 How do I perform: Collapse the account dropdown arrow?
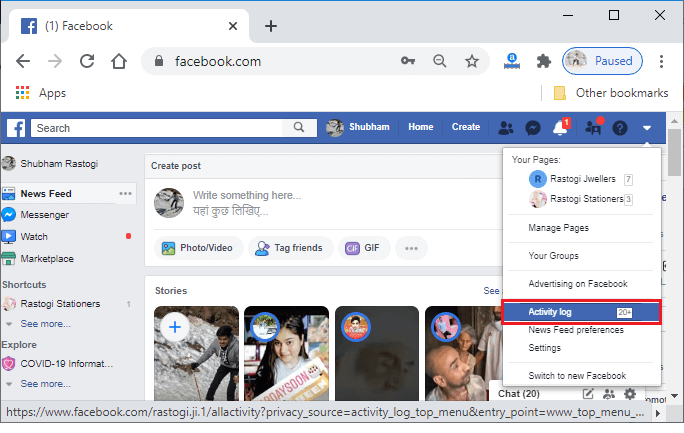coord(647,128)
